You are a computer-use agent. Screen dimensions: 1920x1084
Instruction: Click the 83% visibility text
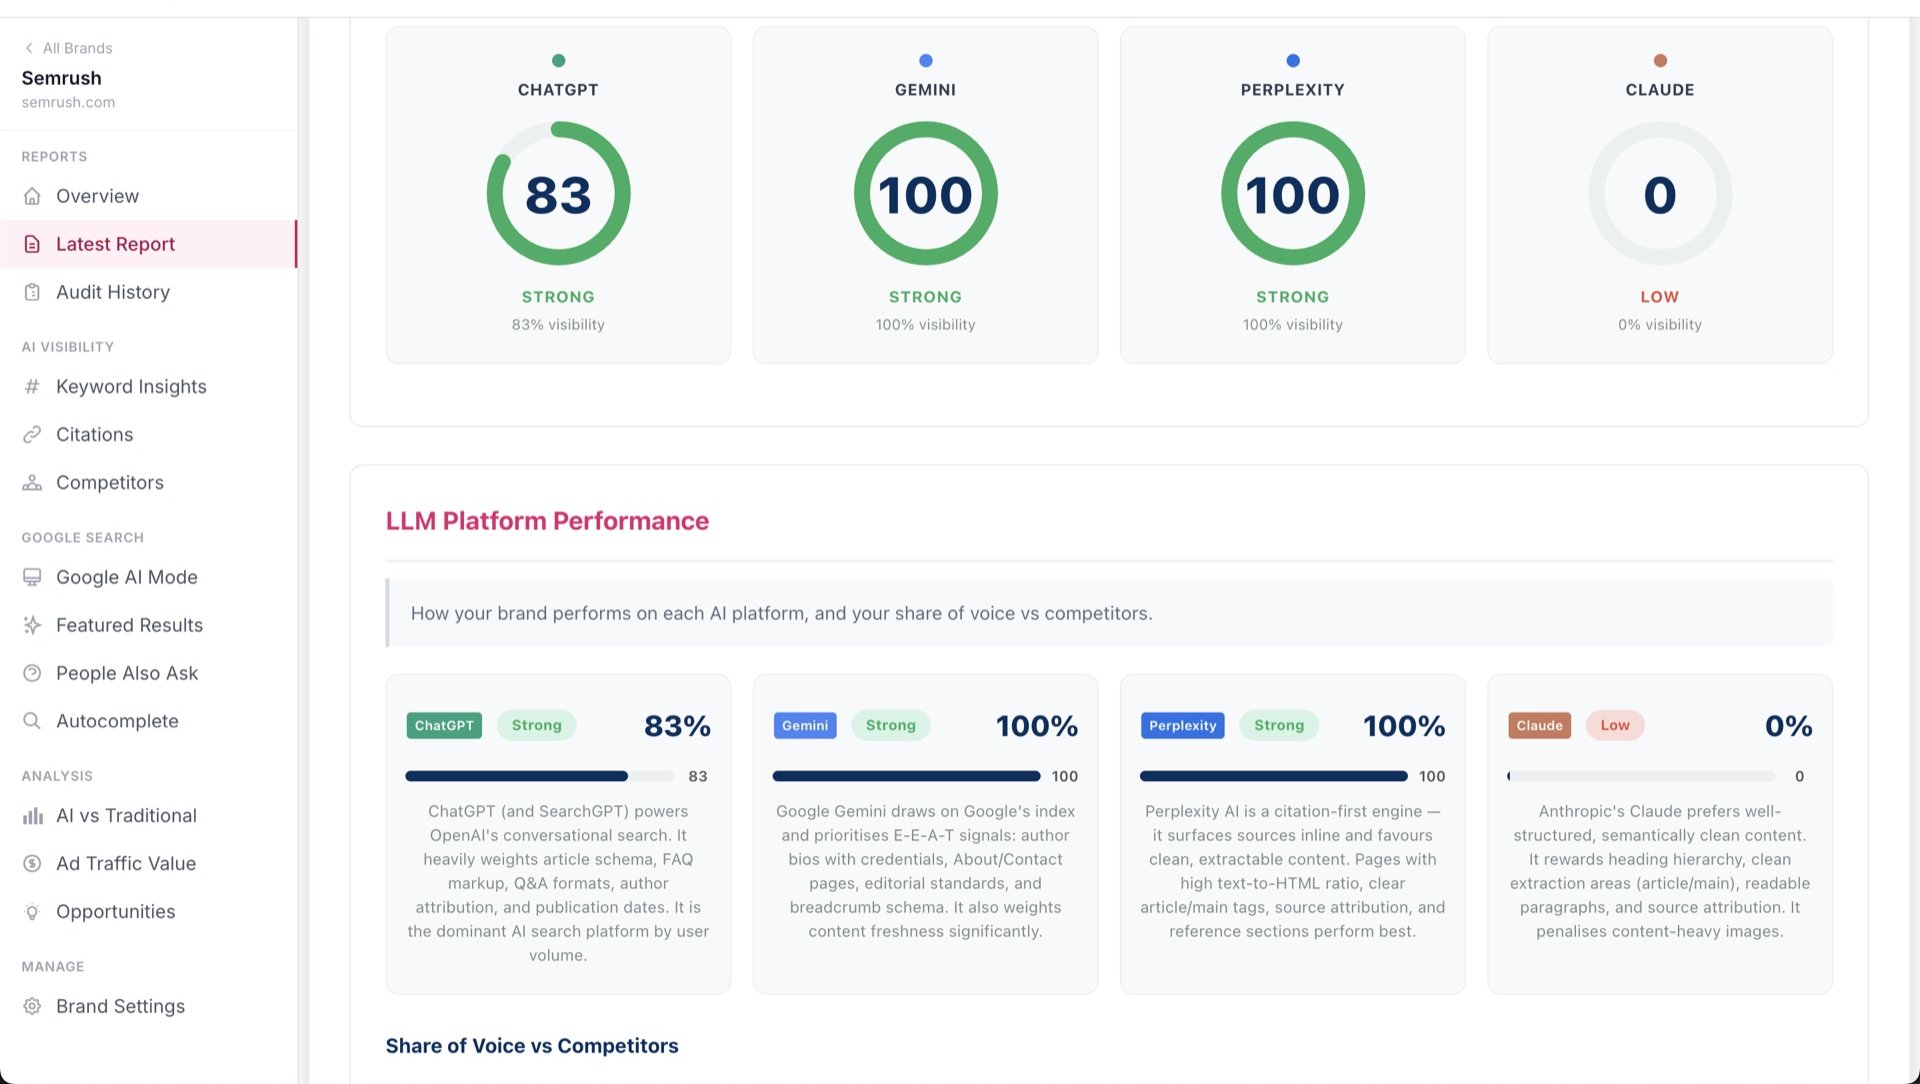click(x=558, y=325)
